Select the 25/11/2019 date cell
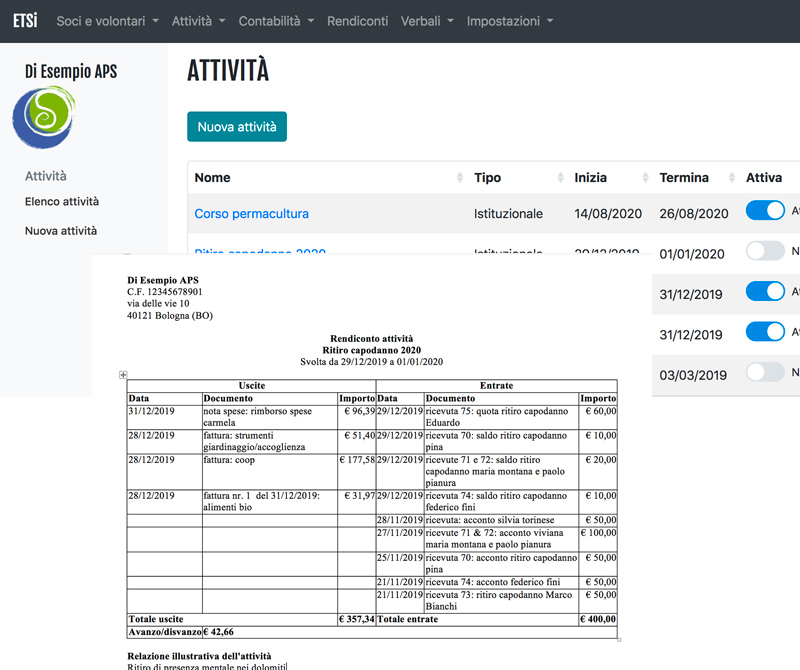The width and height of the screenshot is (800, 670). coord(400,564)
